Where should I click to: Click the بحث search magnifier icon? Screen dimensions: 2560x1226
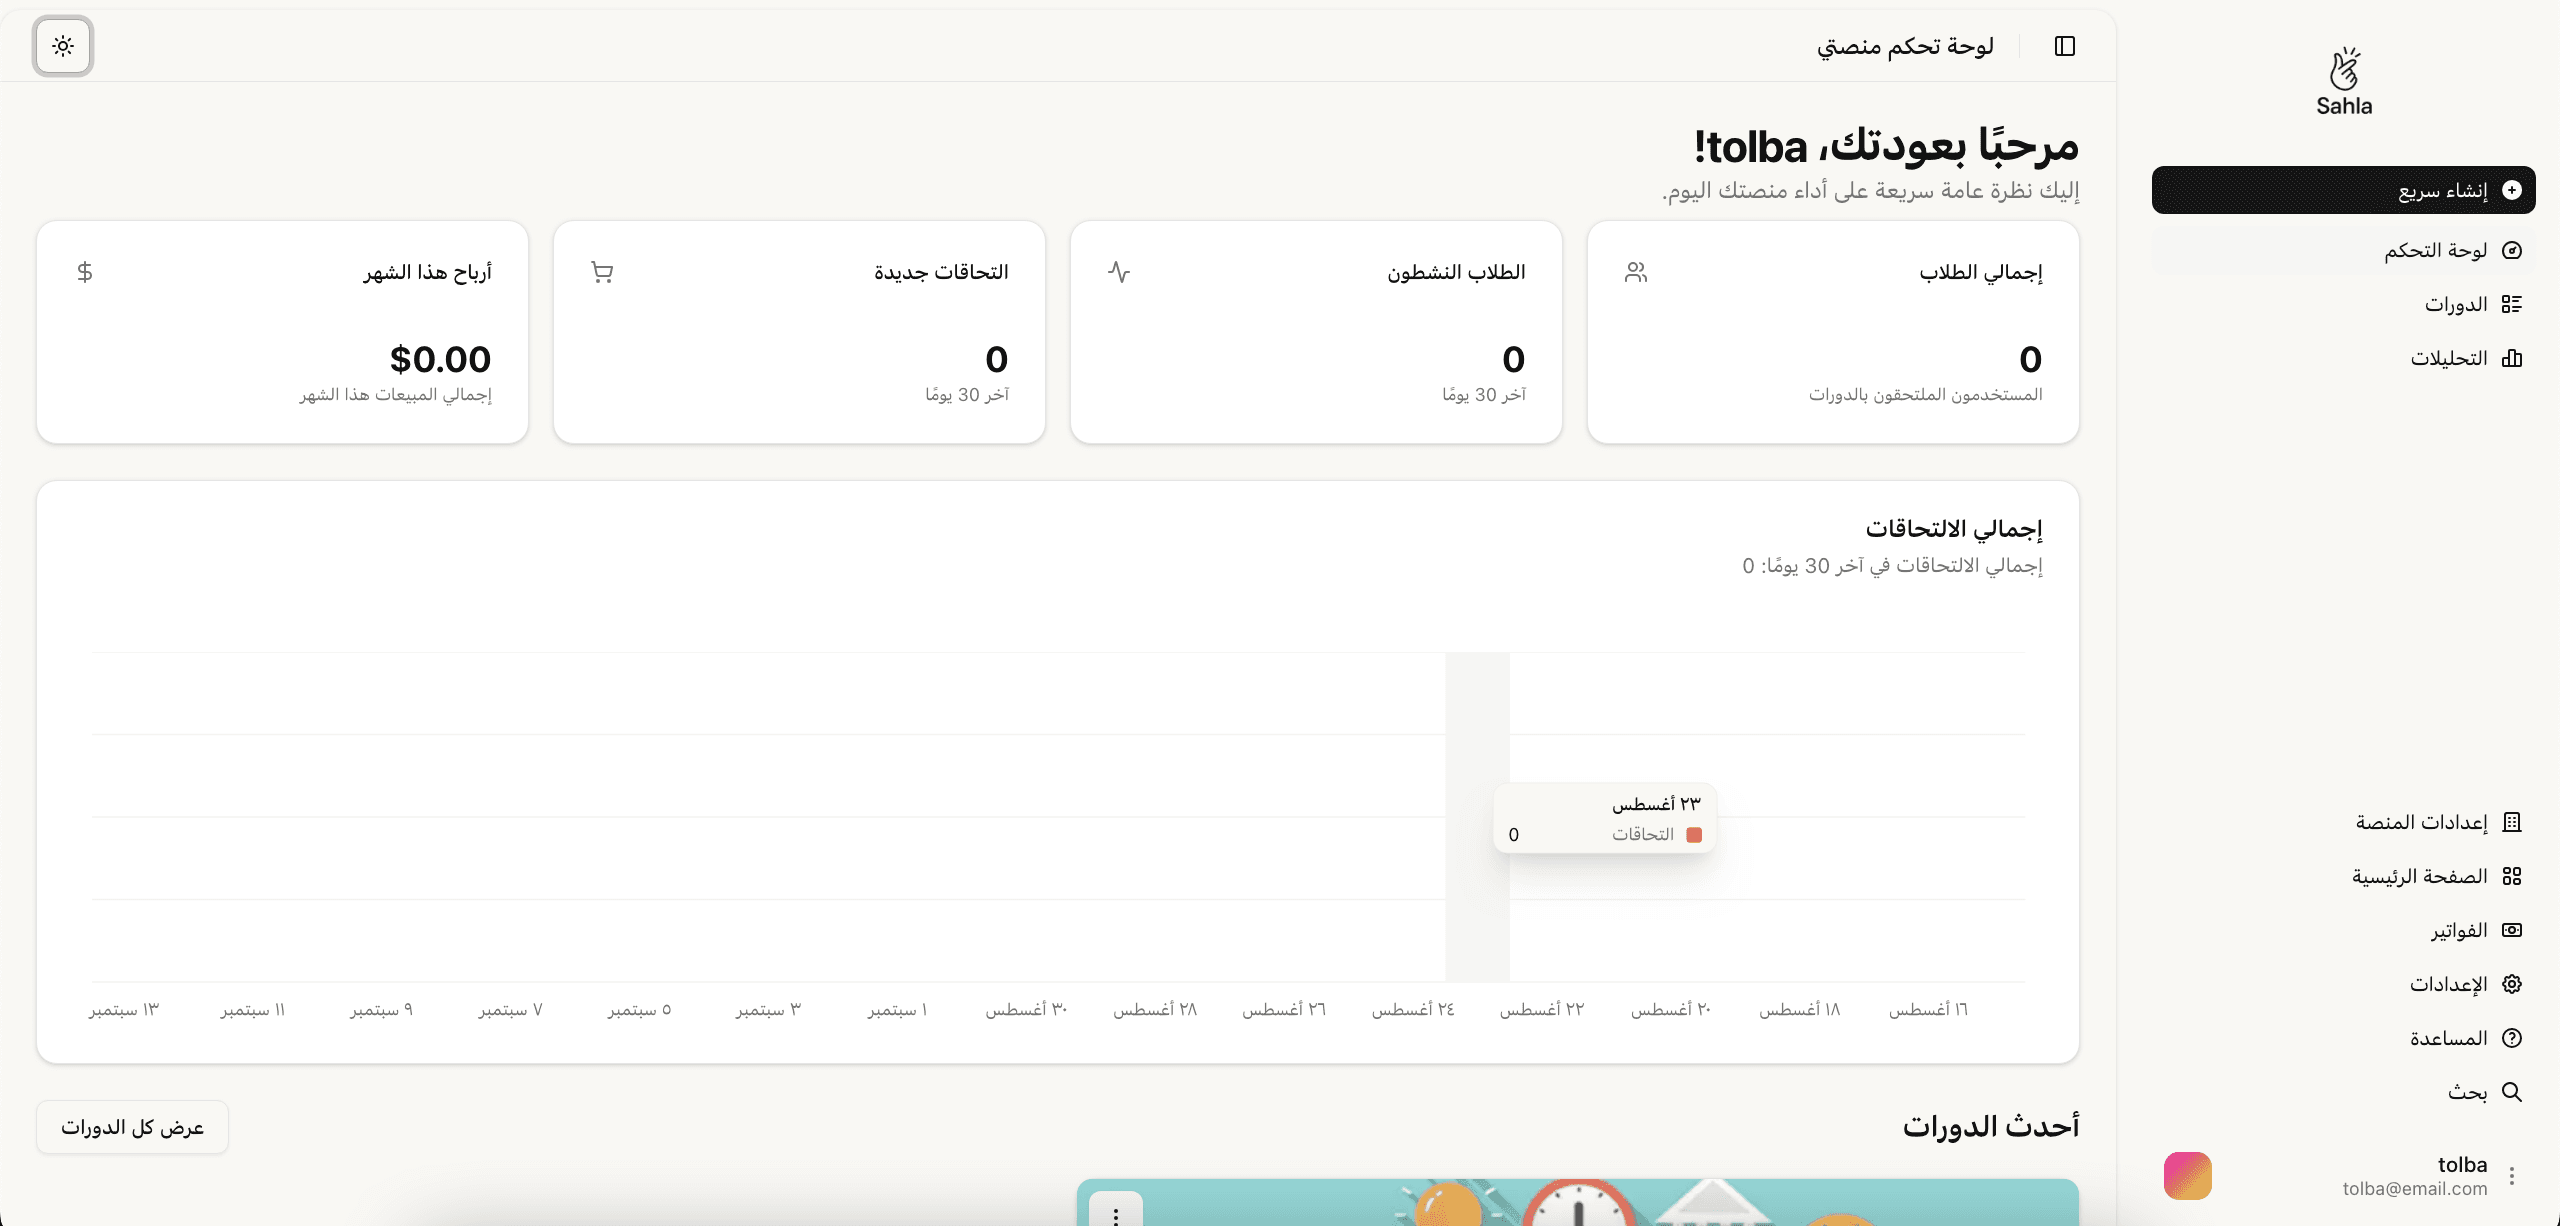2512,1092
